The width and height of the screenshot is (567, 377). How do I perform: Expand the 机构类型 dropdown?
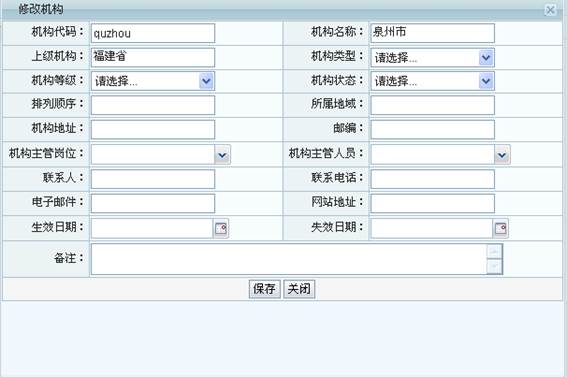(x=486, y=57)
